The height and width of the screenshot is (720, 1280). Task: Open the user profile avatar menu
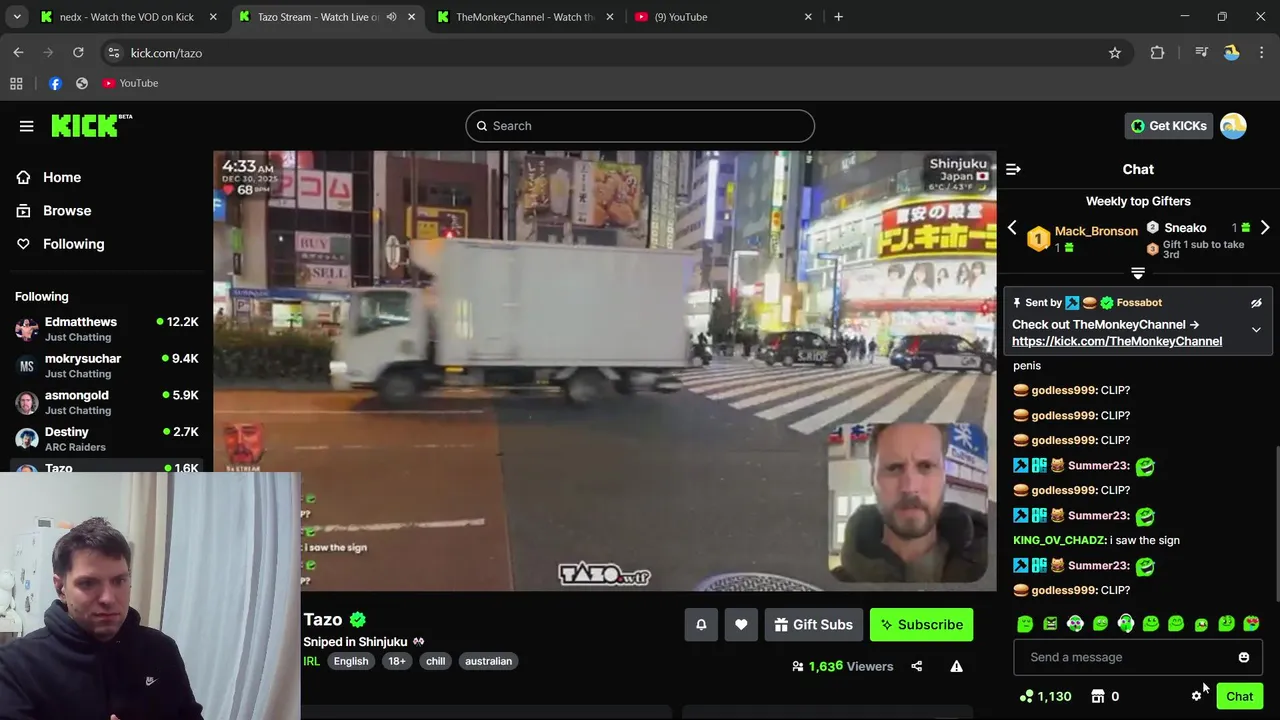pyautogui.click(x=1233, y=126)
